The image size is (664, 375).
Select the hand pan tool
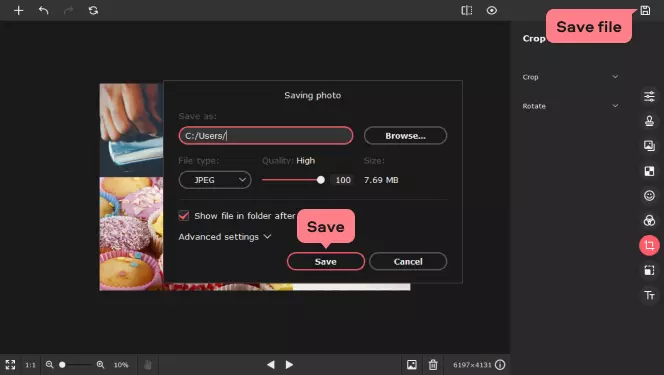(x=148, y=365)
